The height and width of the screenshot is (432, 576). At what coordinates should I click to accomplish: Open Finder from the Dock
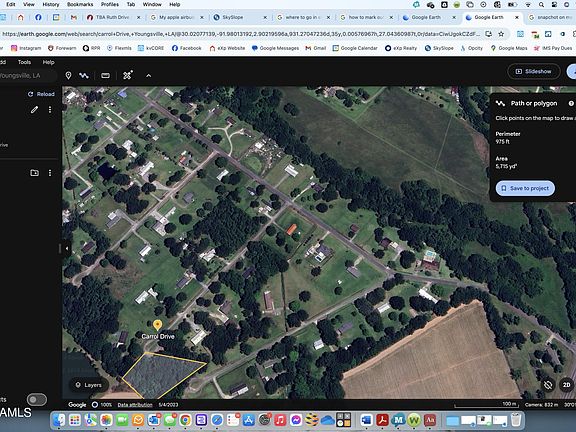pos(59,420)
